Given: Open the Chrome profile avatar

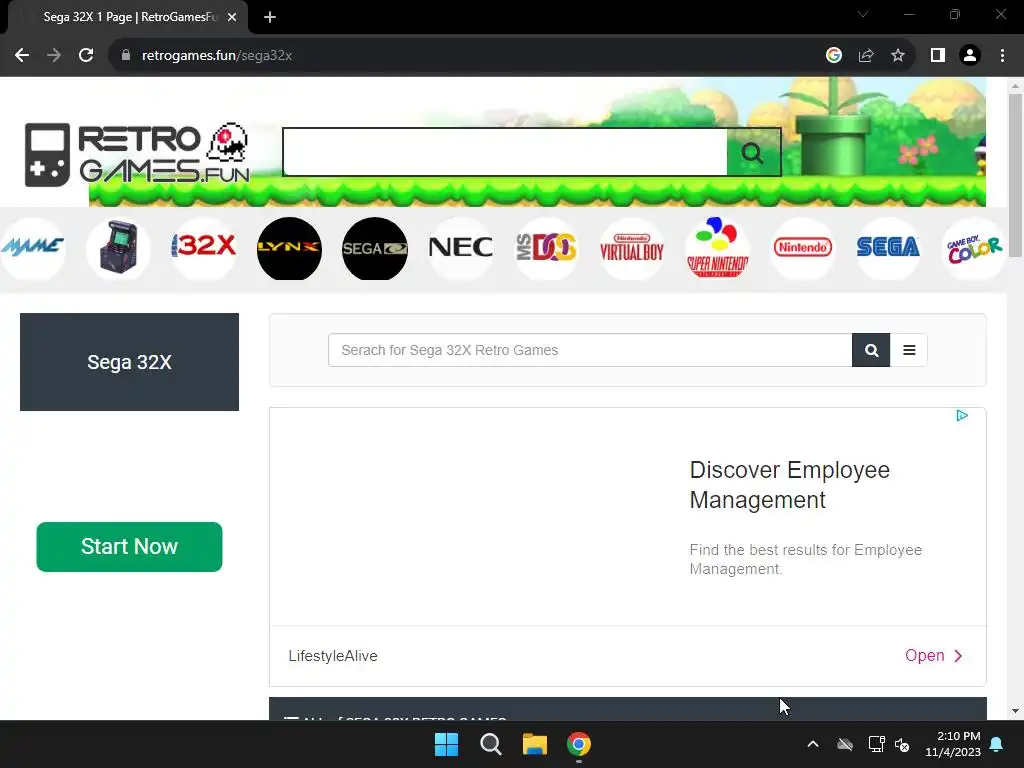Looking at the screenshot, I should click(x=970, y=56).
